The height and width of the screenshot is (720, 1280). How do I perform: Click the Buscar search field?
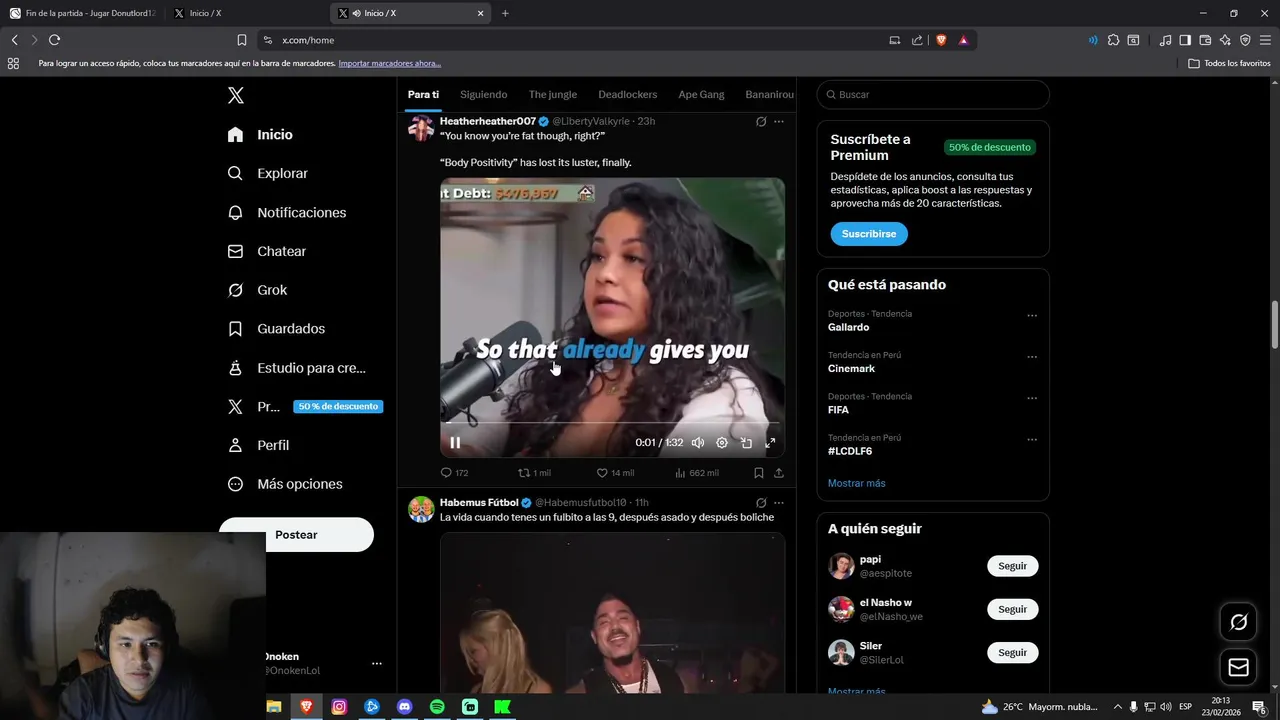click(933, 94)
